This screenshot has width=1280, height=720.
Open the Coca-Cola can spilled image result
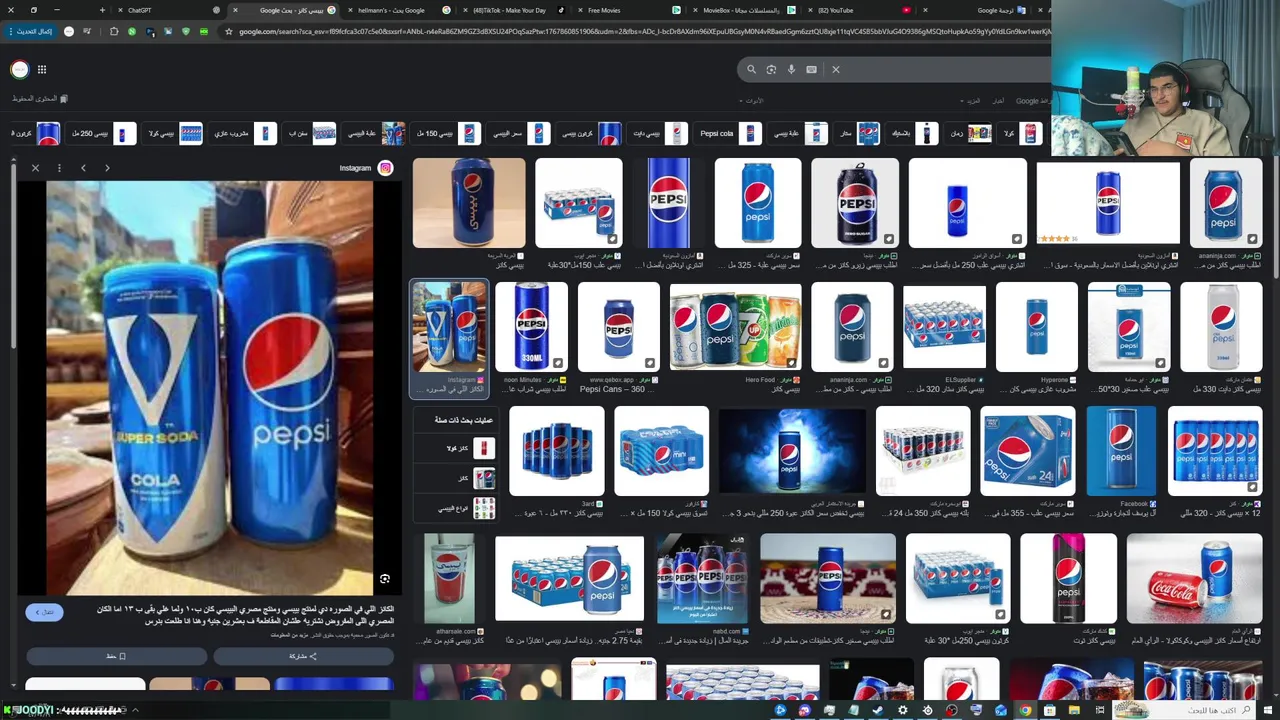tap(1194, 579)
